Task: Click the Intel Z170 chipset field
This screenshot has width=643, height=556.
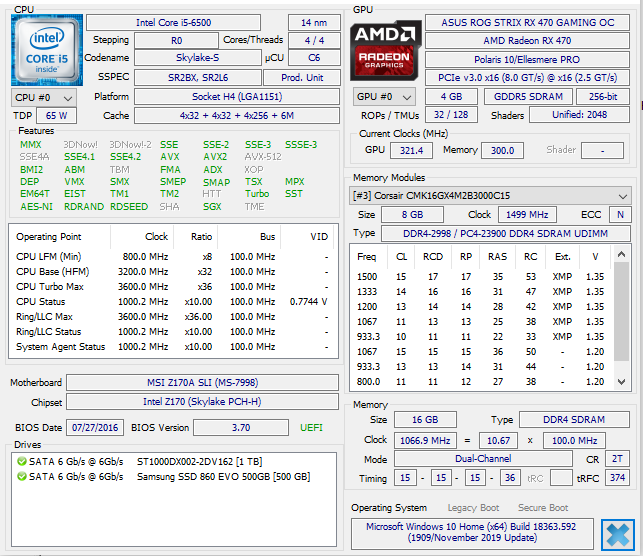Action: (x=203, y=401)
